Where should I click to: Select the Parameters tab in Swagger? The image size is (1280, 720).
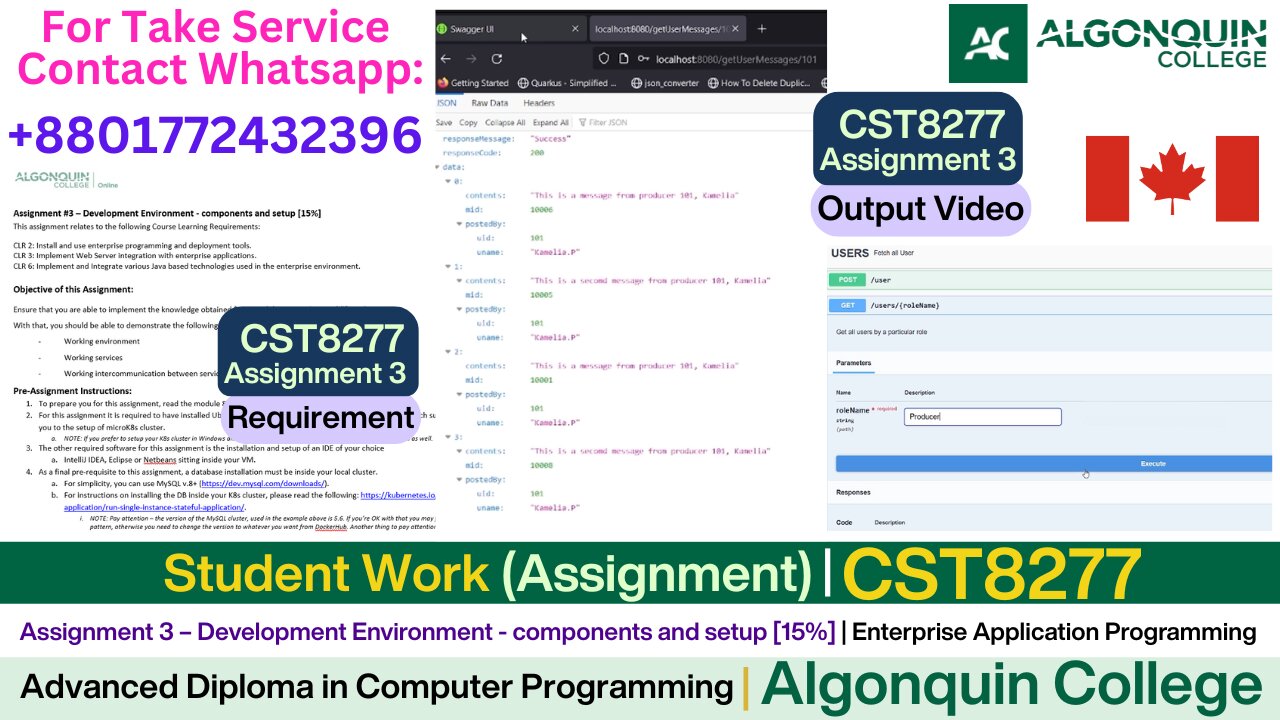click(x=853, y=363)
